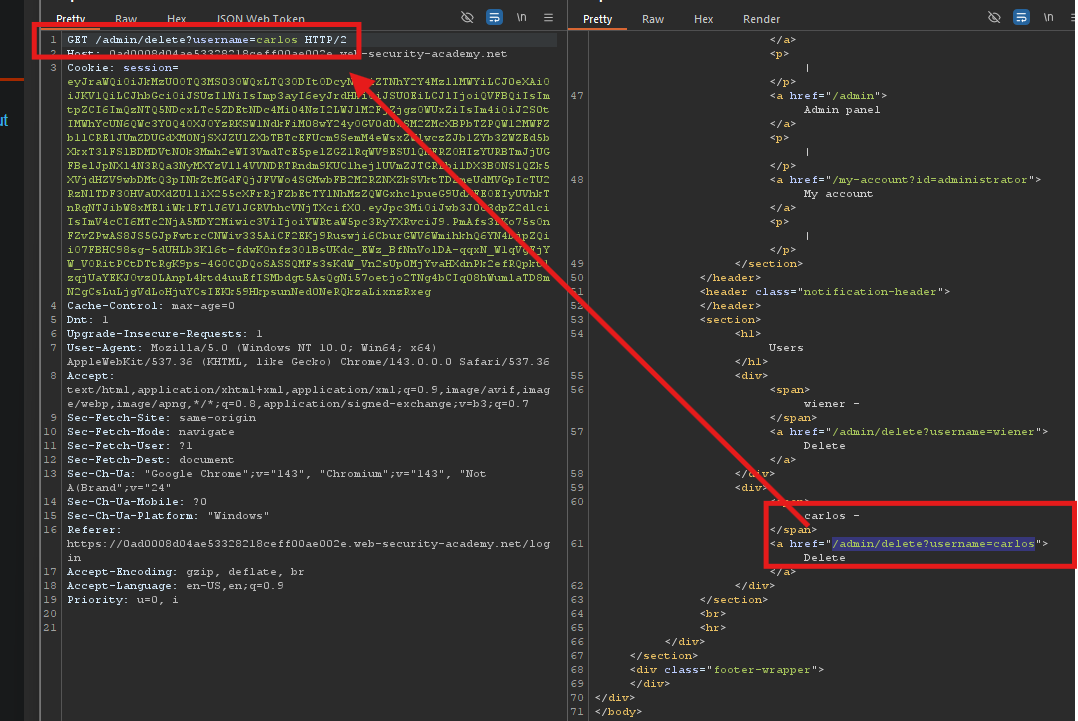This screenshot has height=721, width=1078.
Task: Click the 'Sec-Fetch-User: ?1' header
Action: (x=130, y=446)
